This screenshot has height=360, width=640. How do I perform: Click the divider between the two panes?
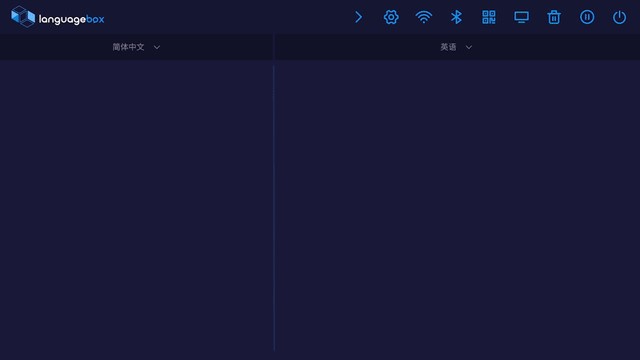coord(274,208)
